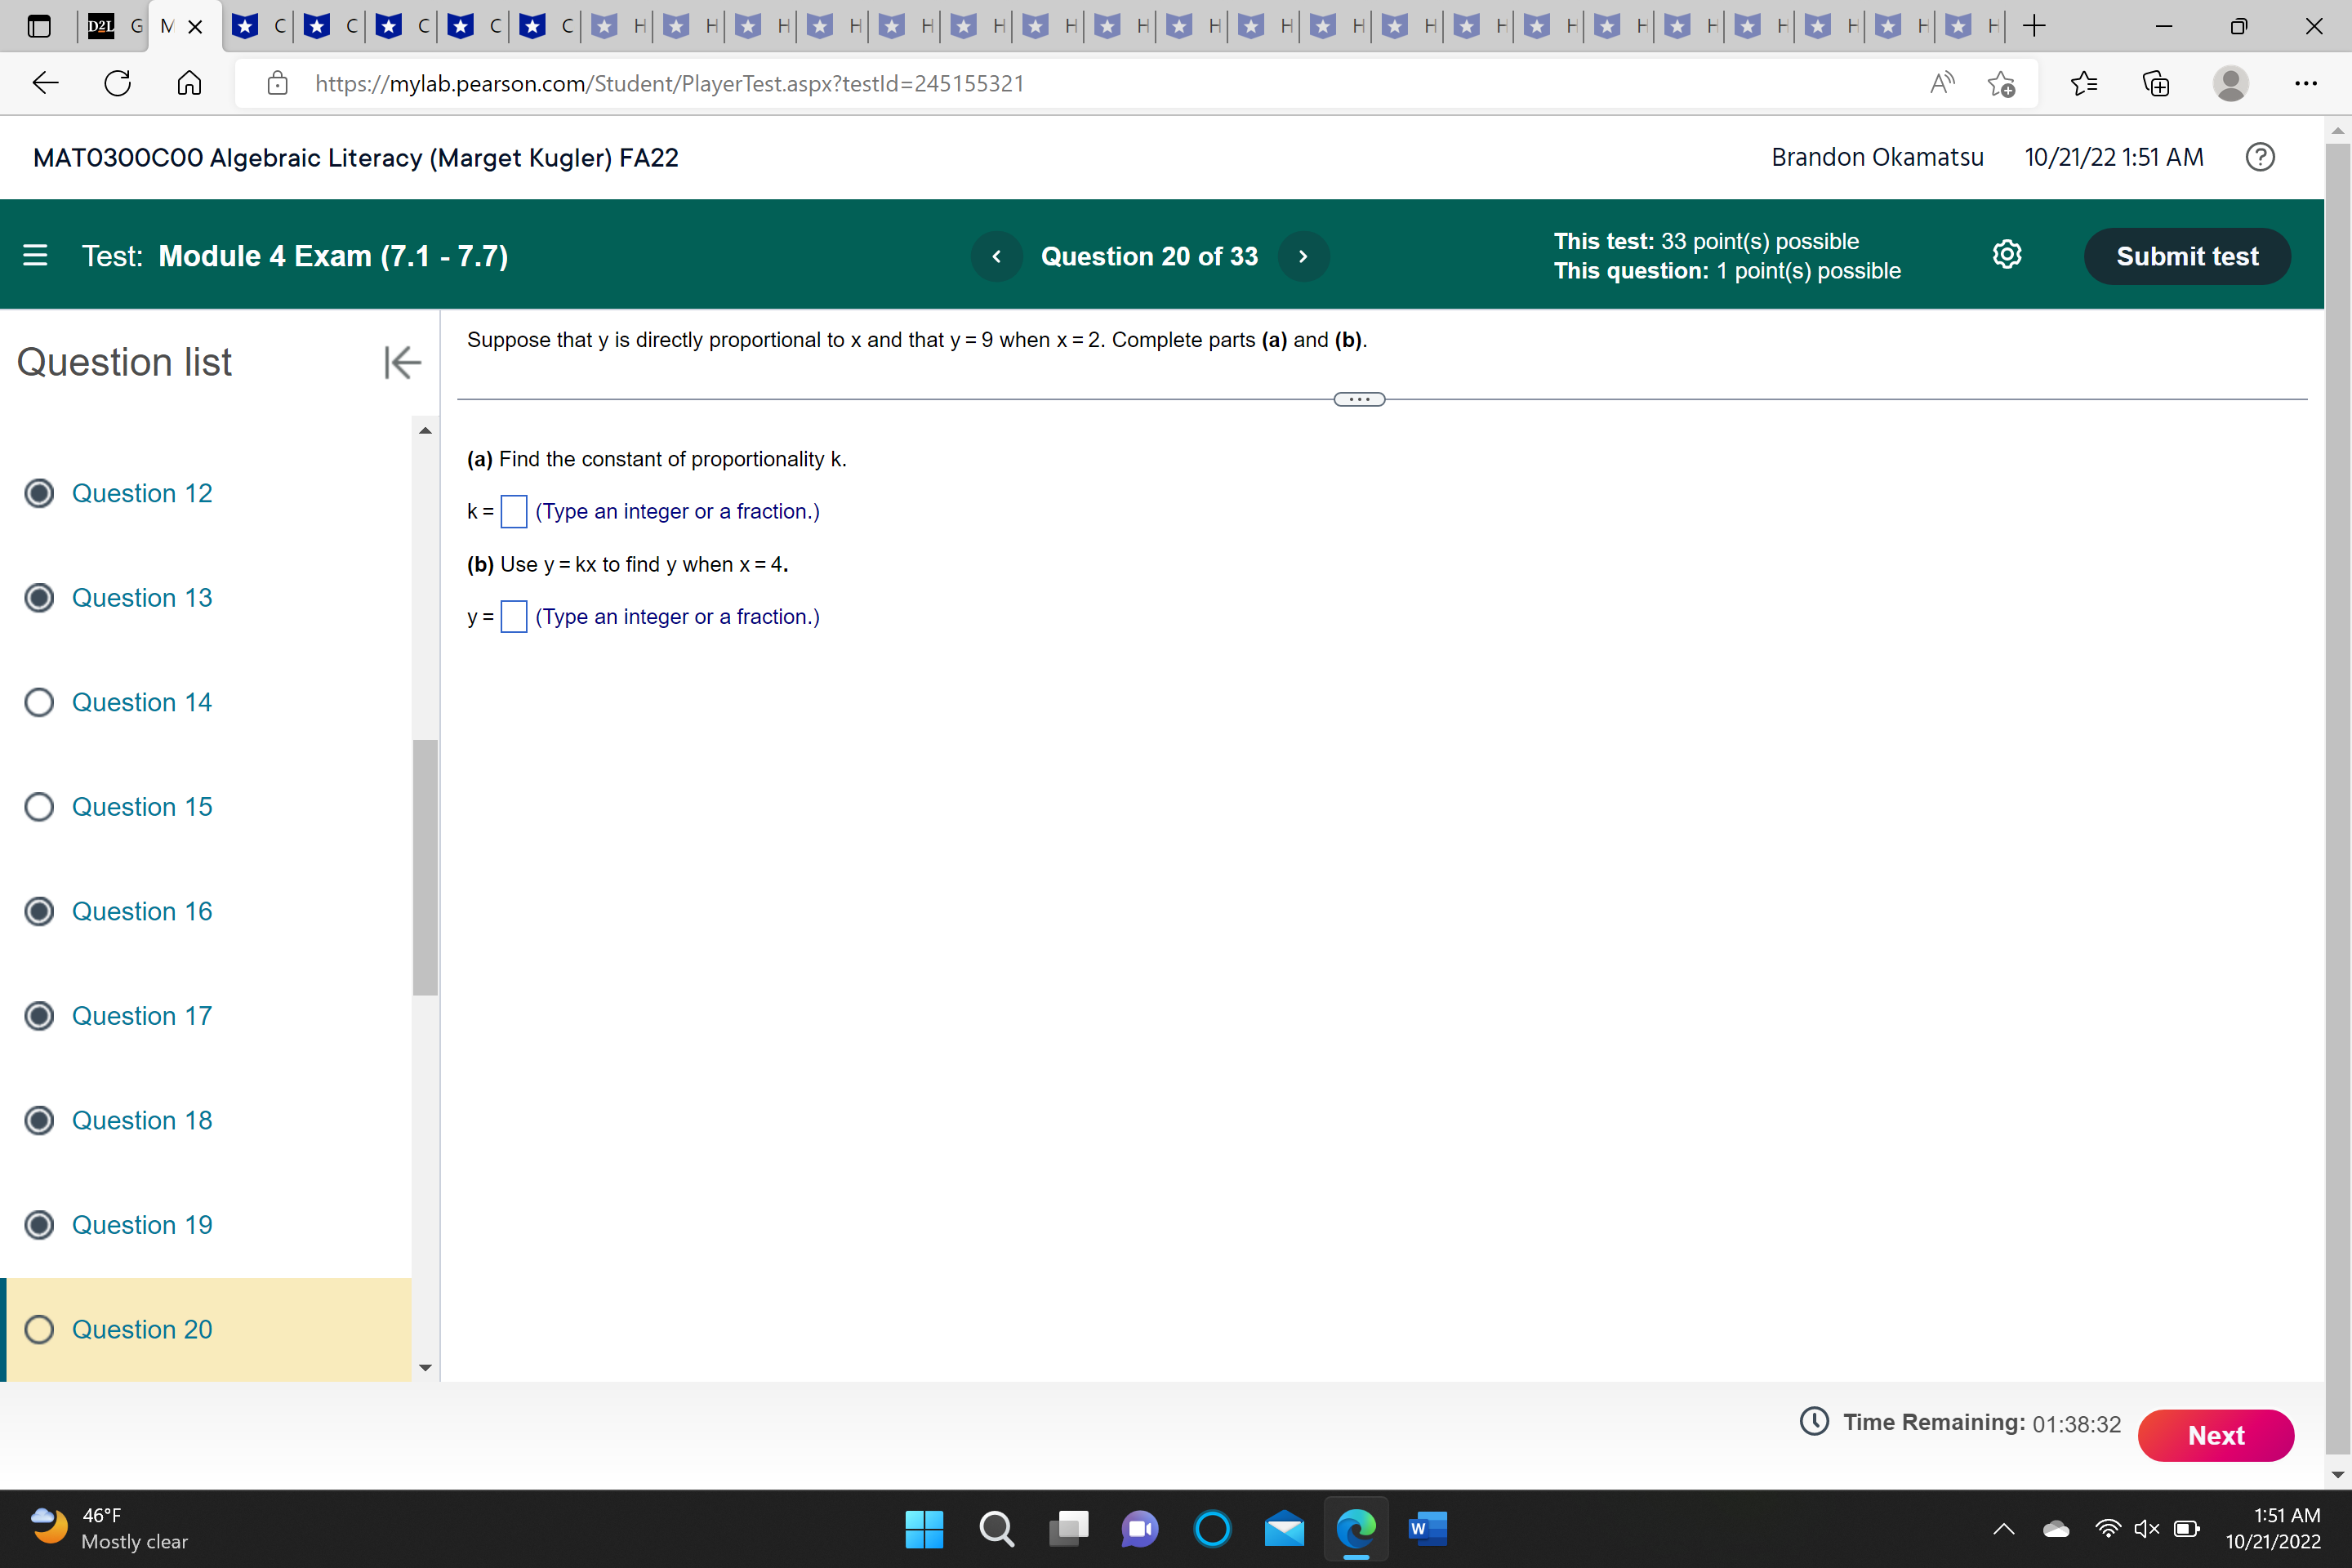Collapse the Question list panel
Screen dimensions: 2352x1568
click(x=402, y=362)
